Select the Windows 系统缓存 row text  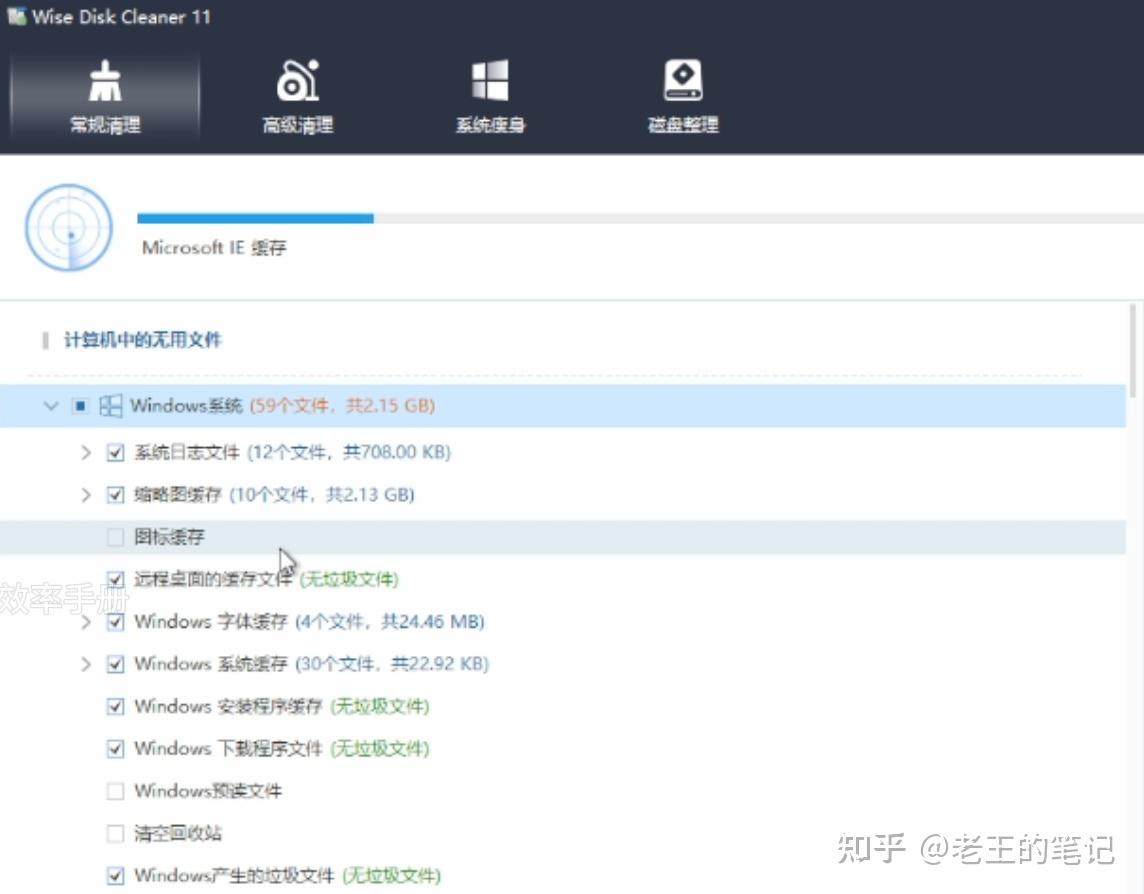click(x=312, y=664)
